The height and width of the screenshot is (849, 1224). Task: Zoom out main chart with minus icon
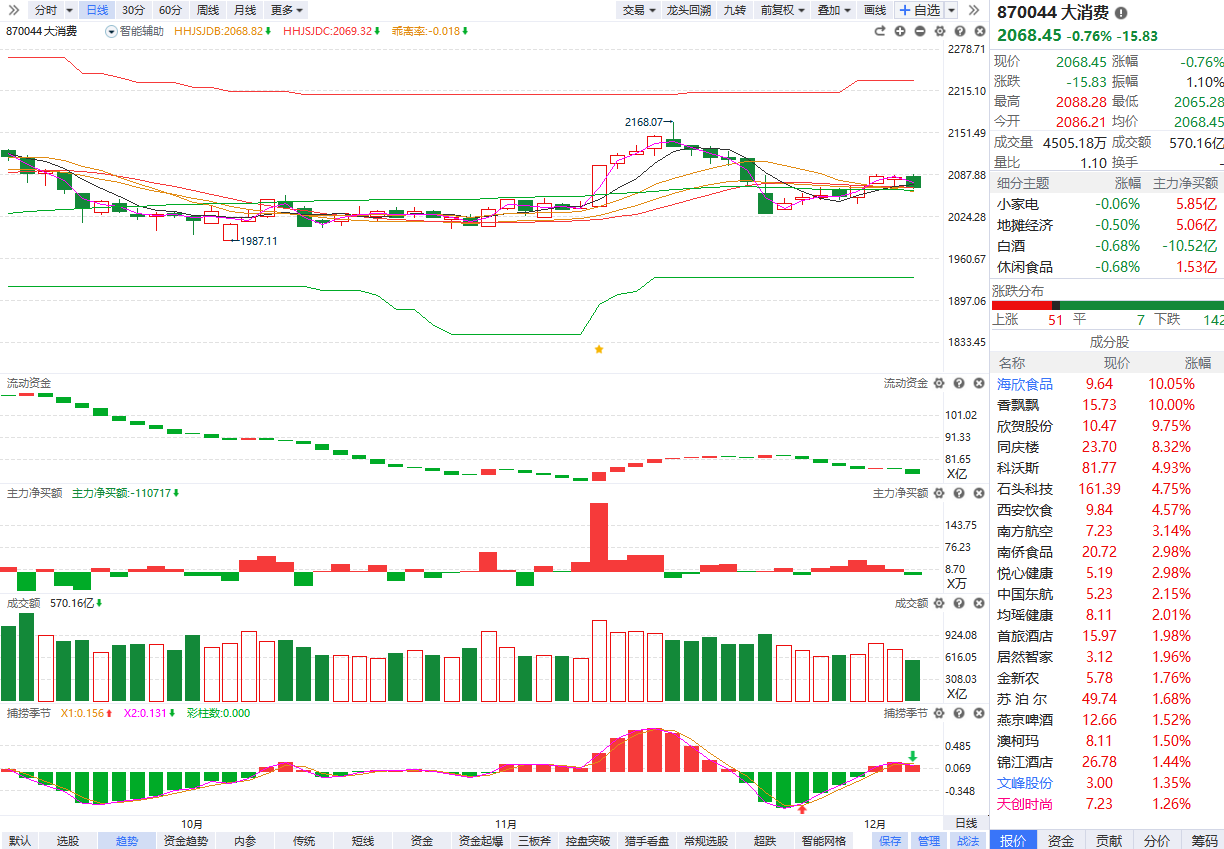click(919, 31)
